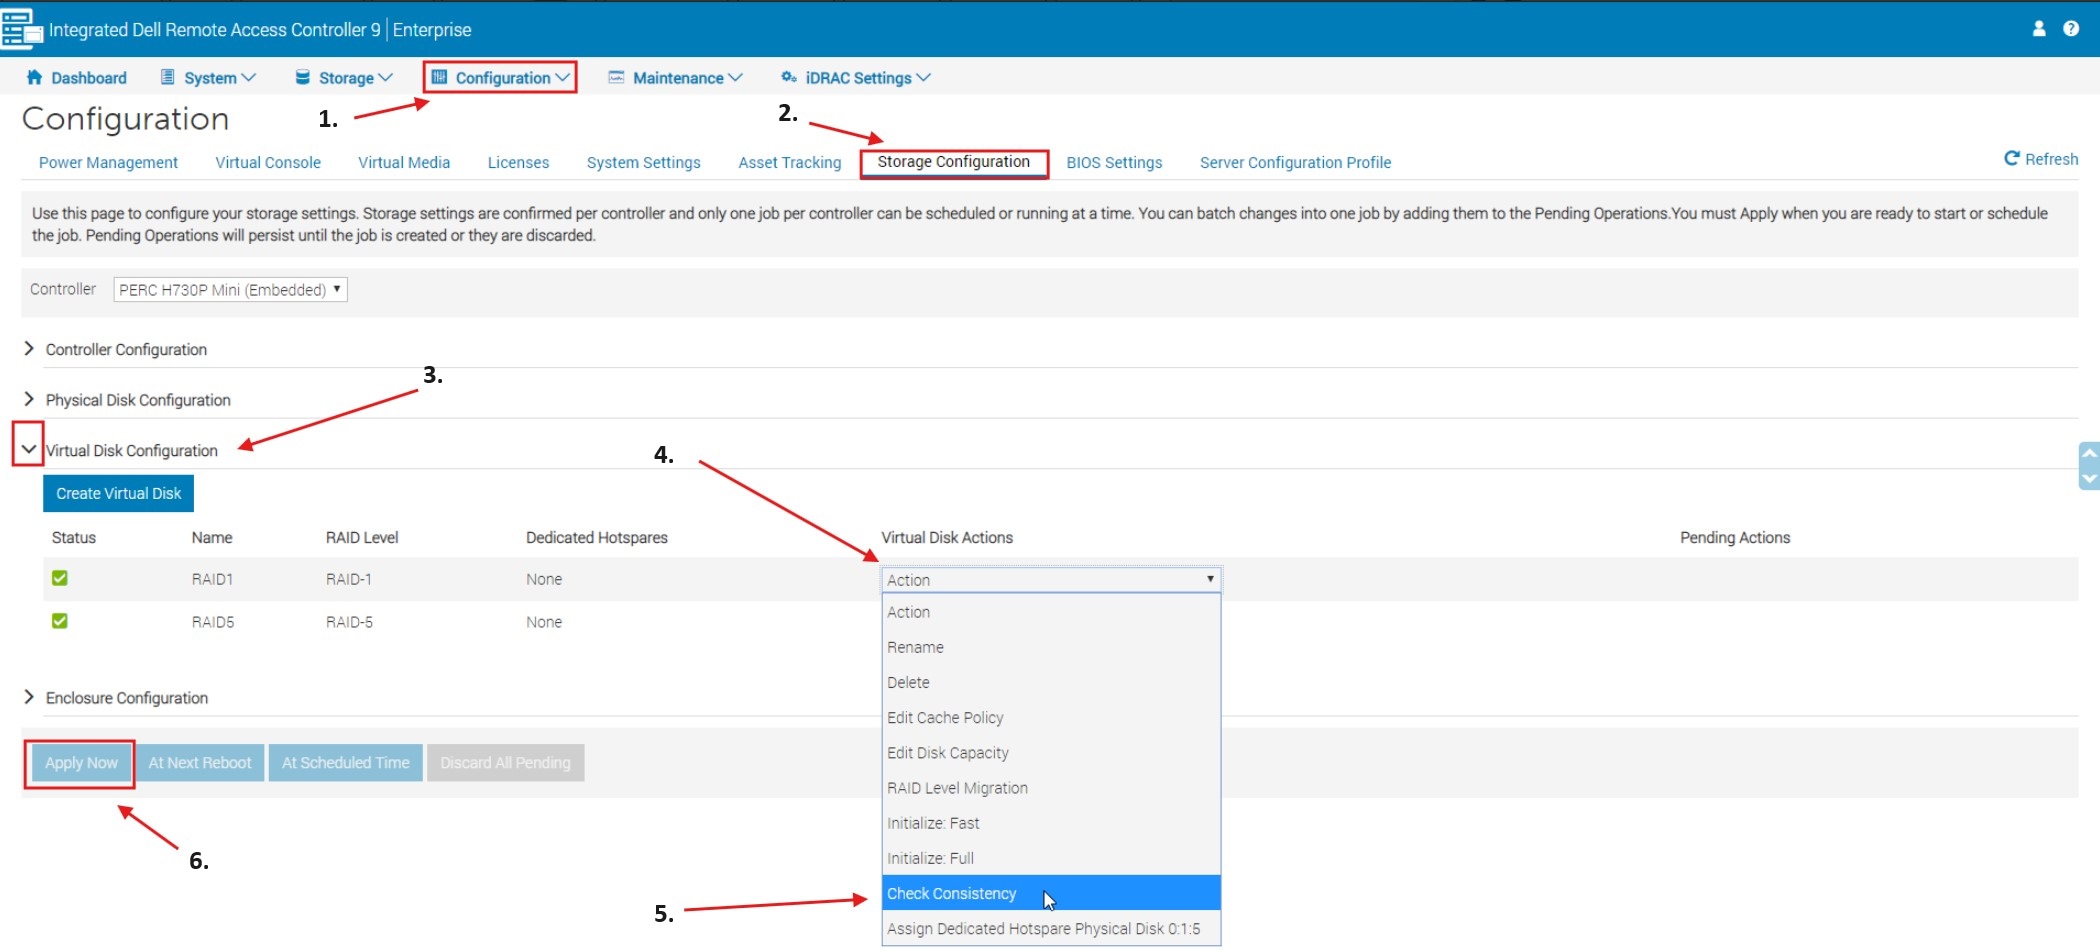Click the Pending Actions column header
This screenshot has height=951, width=2100.
tap(1735, 537)
